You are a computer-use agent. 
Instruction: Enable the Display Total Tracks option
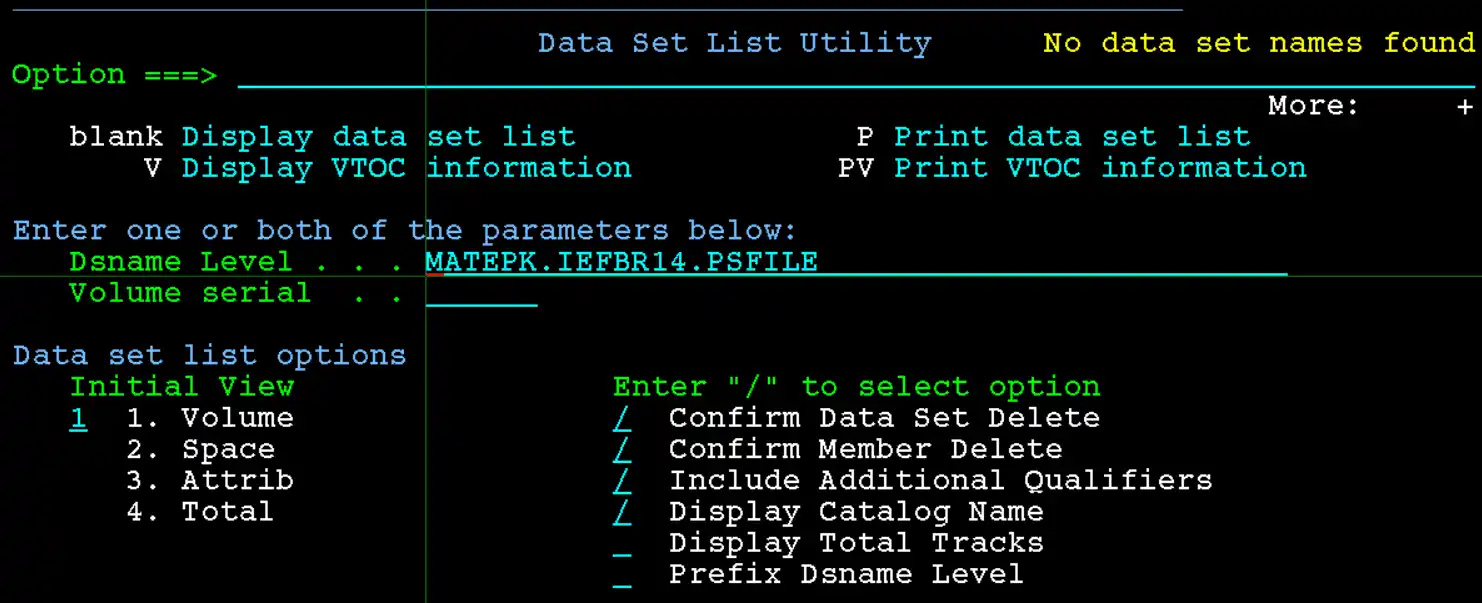click(622, 543)
